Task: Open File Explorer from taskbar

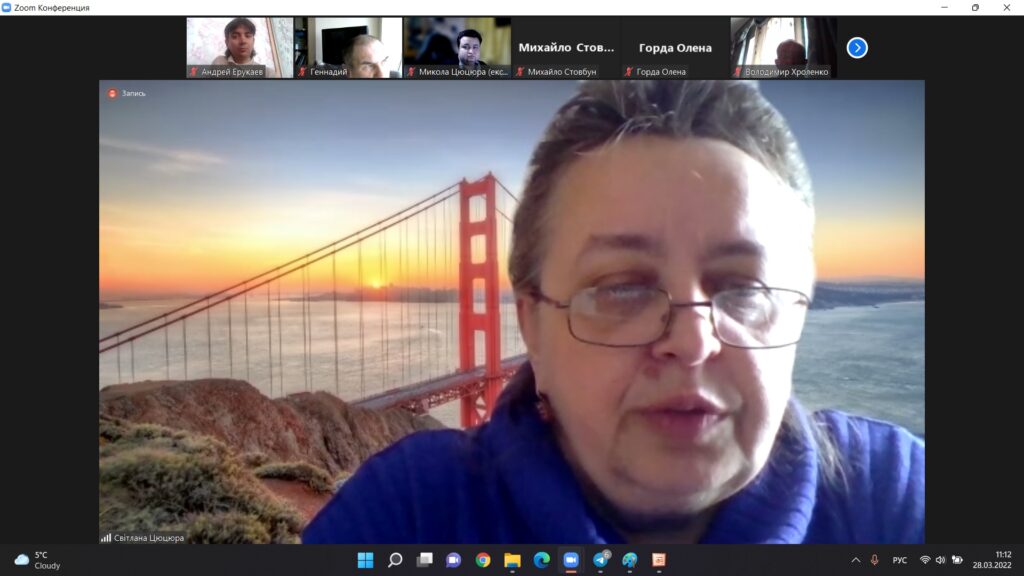Action: 512,560
